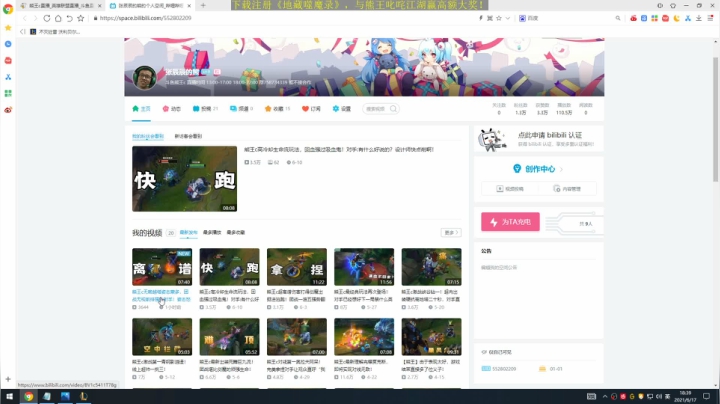Open the 拿捏 video thumbnail
This screenshot has width=720, height=404.
(297, 267)
